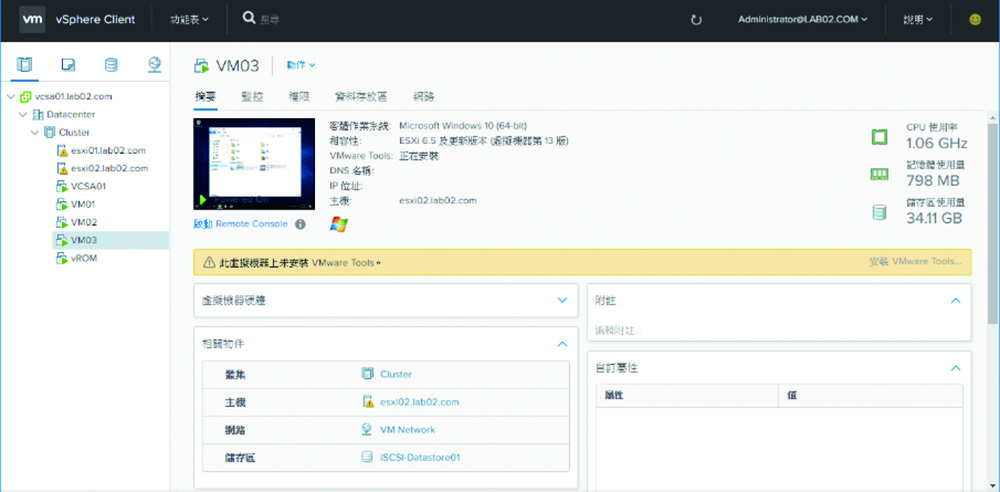Click the vSphere Client title text
The width and height of the screenshot is (1000, 492).
click(x=95, y=19)
